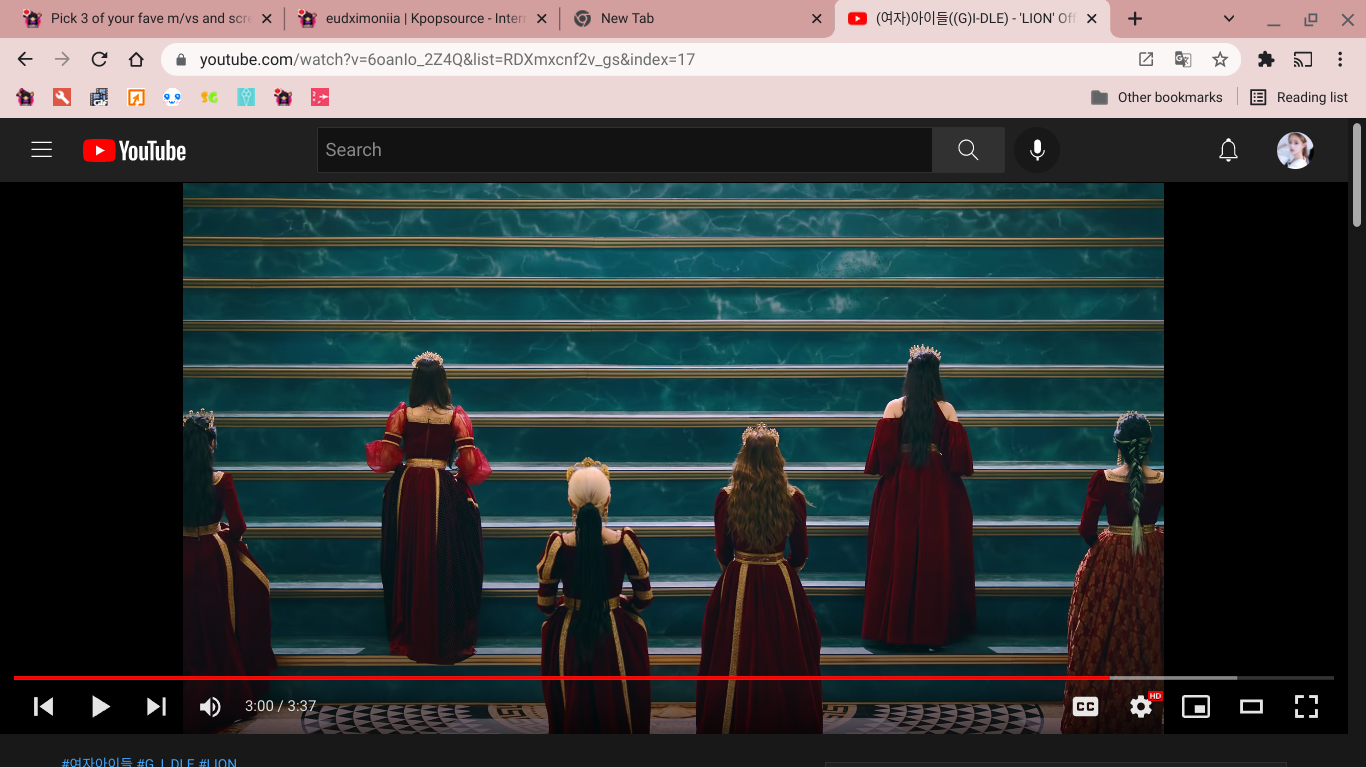Close the (G)I-DLE LION YouTube tab
The height and width of the screenshot is (768, 1366).
pos(1092,18)
